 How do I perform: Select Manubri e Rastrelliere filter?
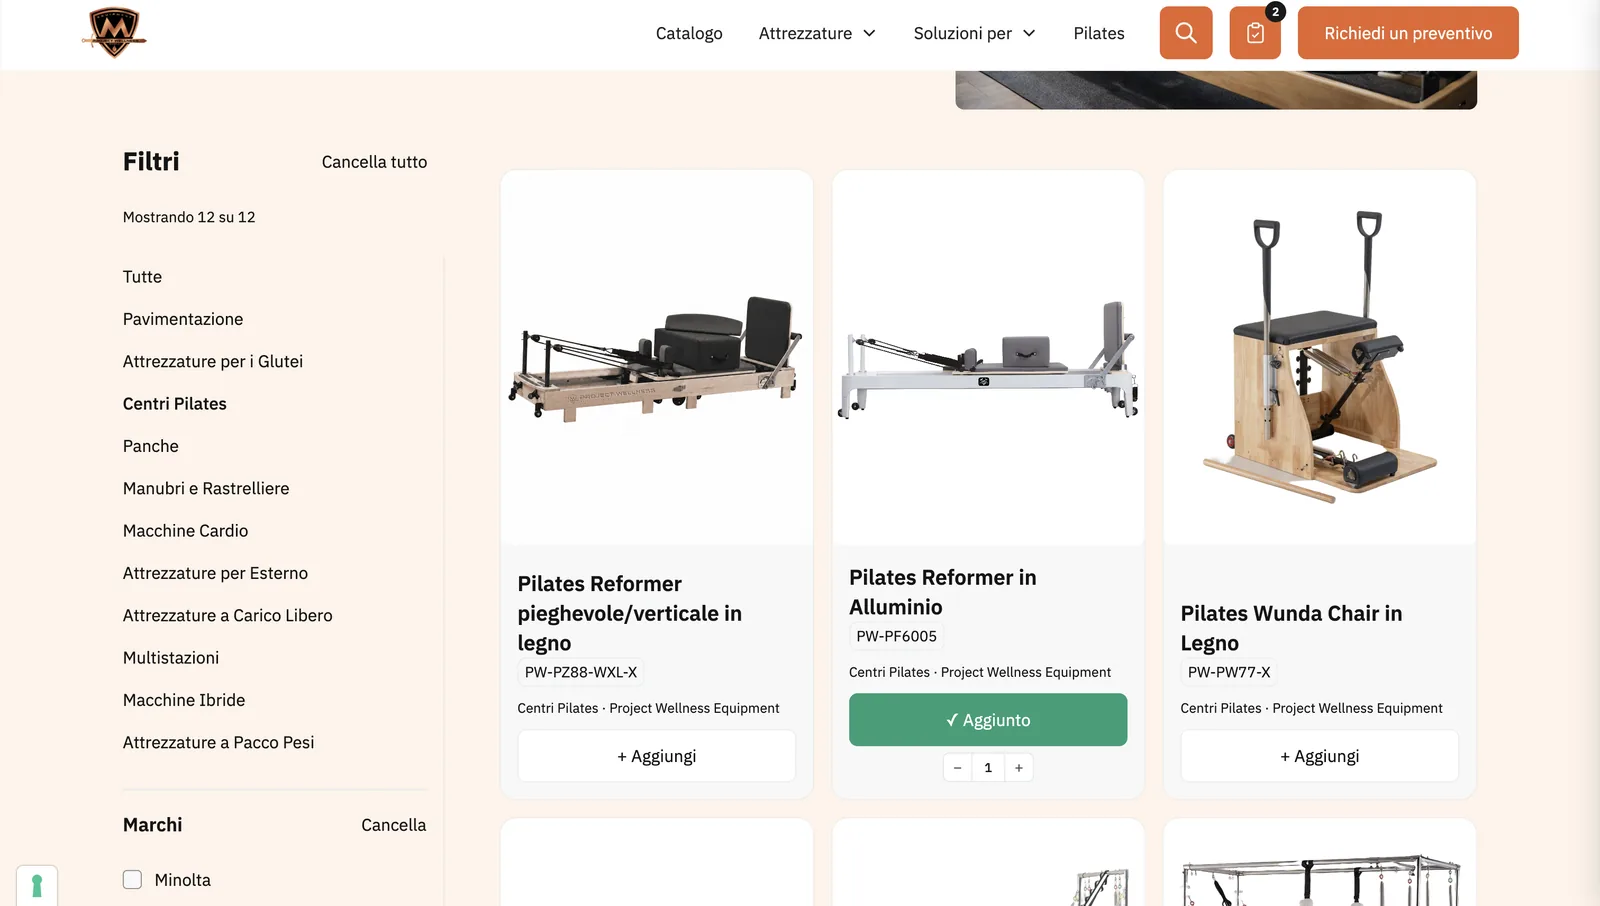tap(206, 488)
